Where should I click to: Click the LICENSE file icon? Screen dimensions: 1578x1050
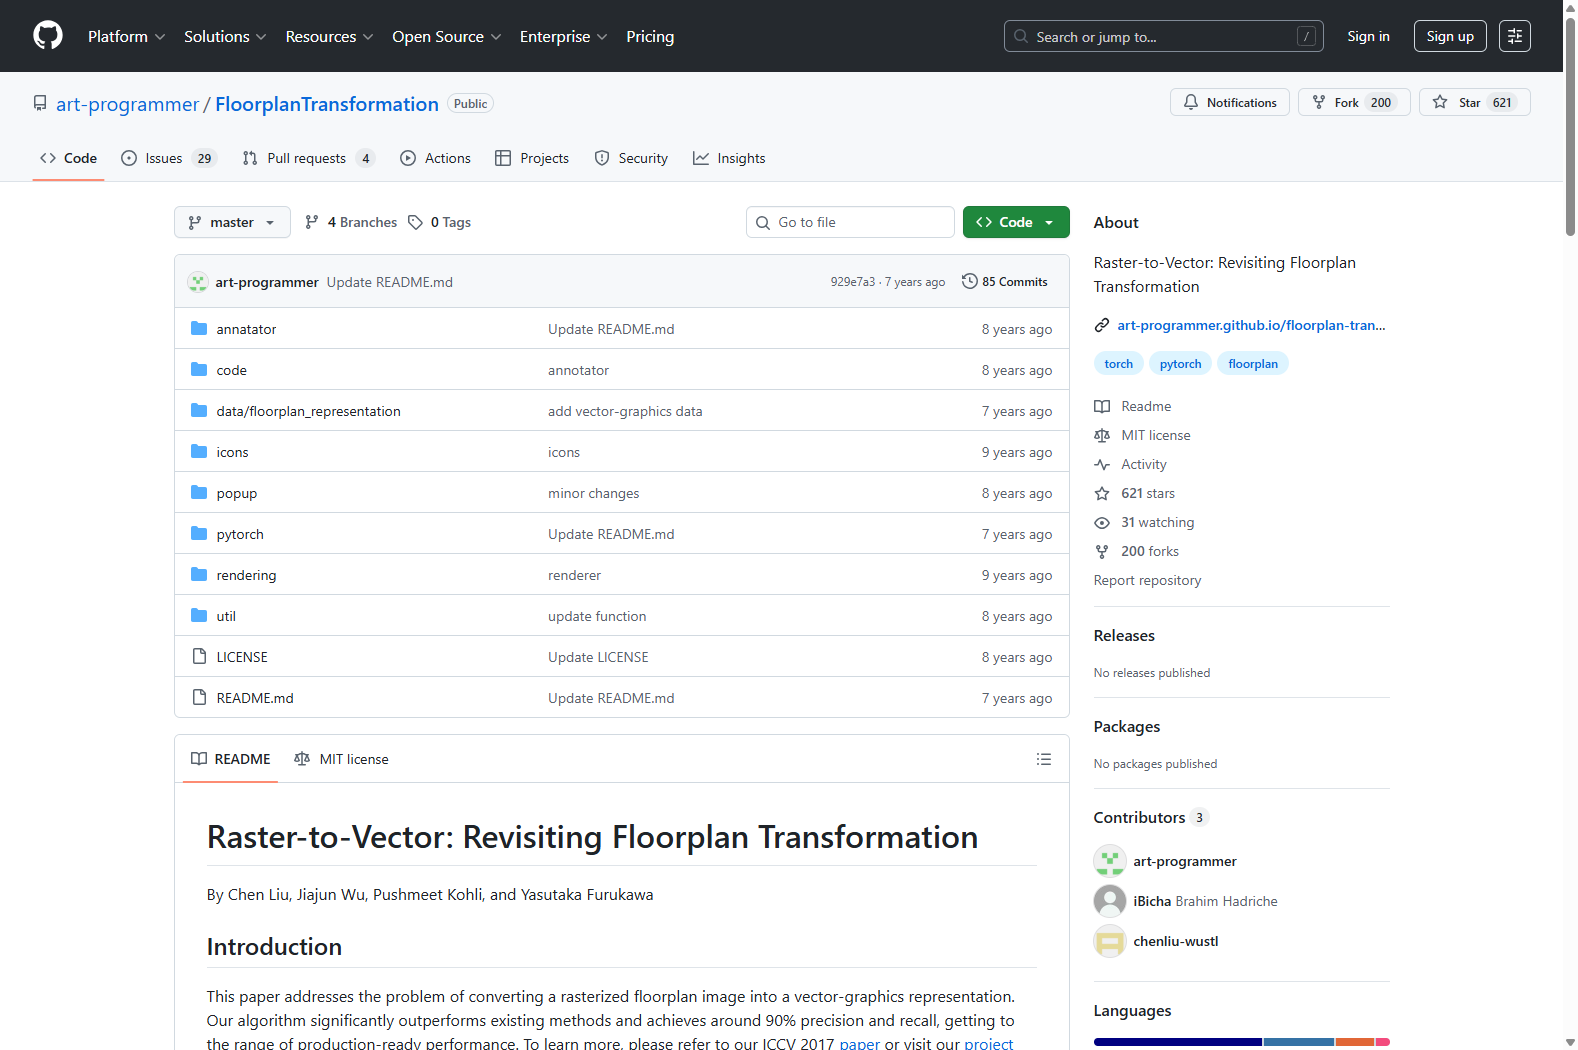[x=199, y=656]
